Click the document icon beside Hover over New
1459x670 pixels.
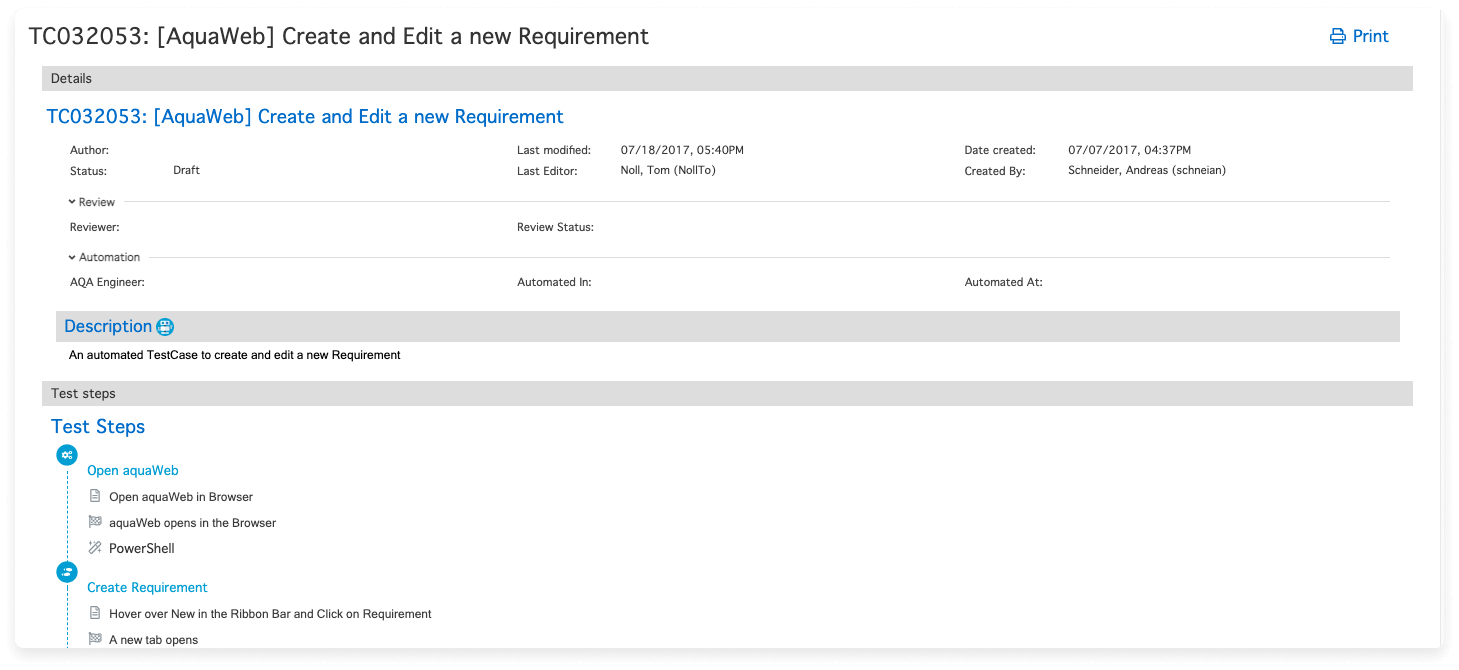click(95, 613)
